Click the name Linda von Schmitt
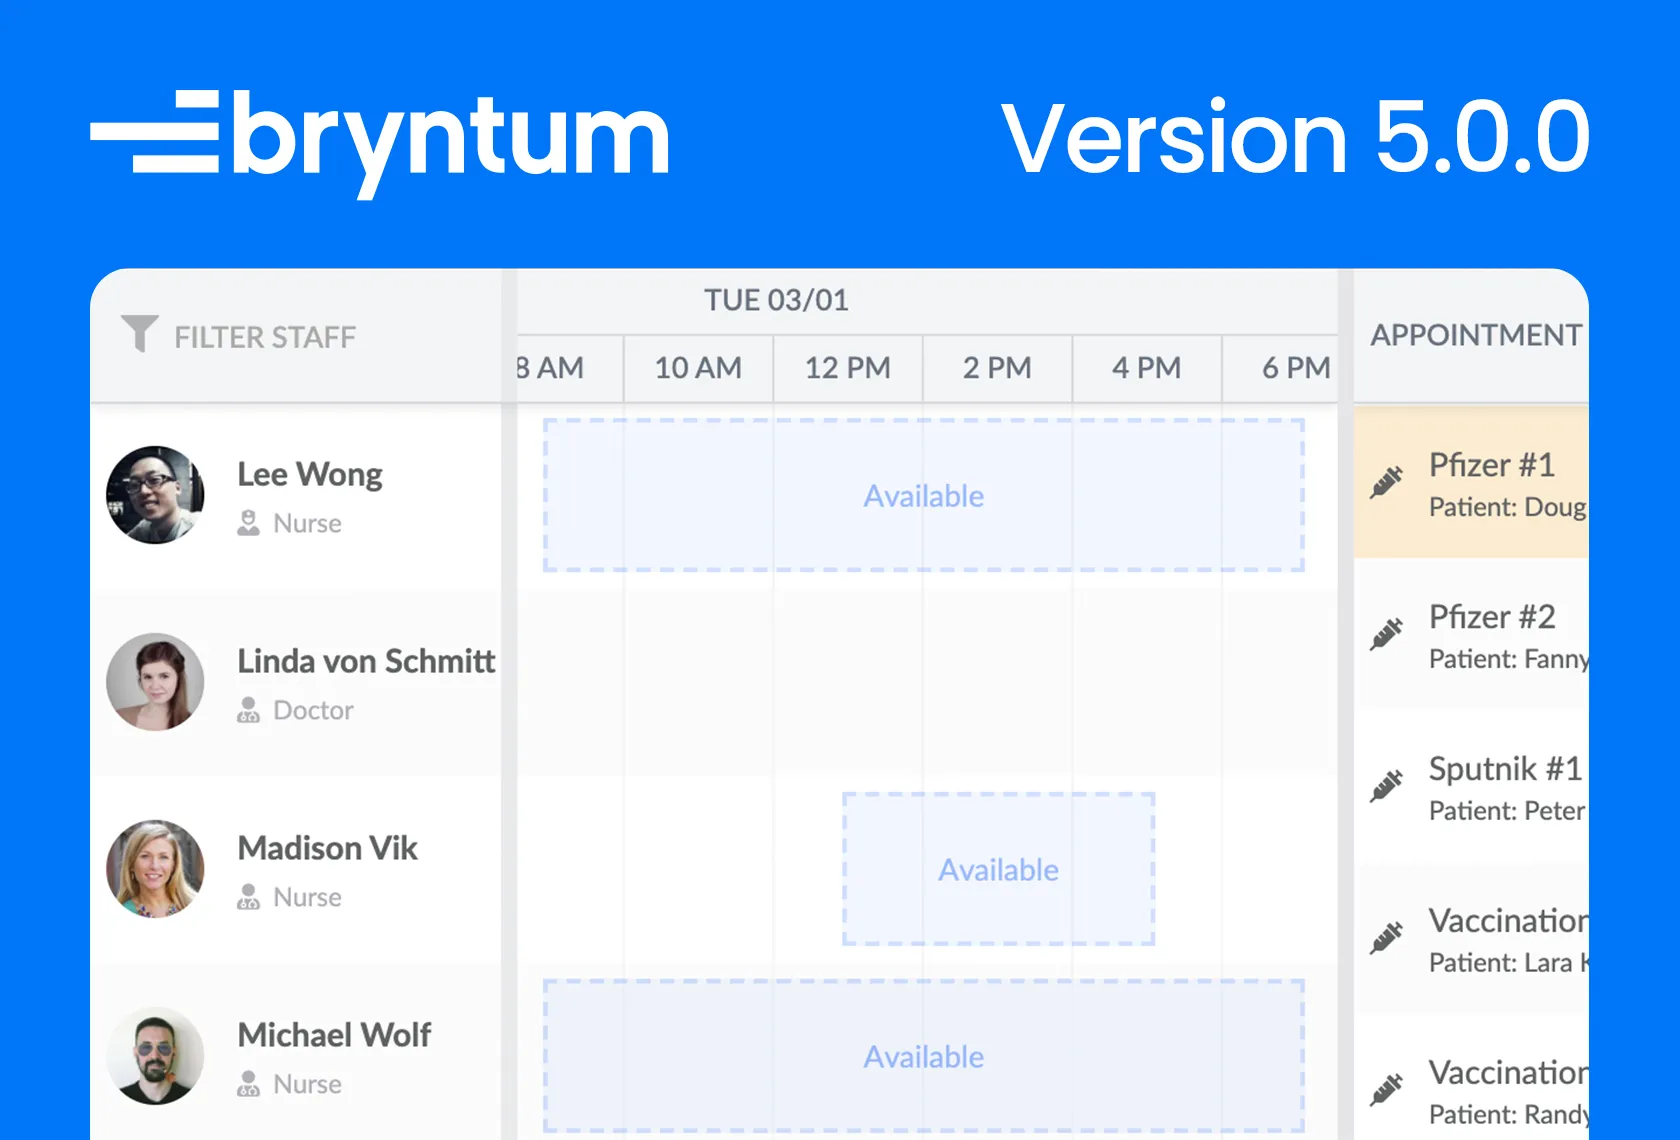This screenshot has width=1680, height=1140. tap(366, 661)
